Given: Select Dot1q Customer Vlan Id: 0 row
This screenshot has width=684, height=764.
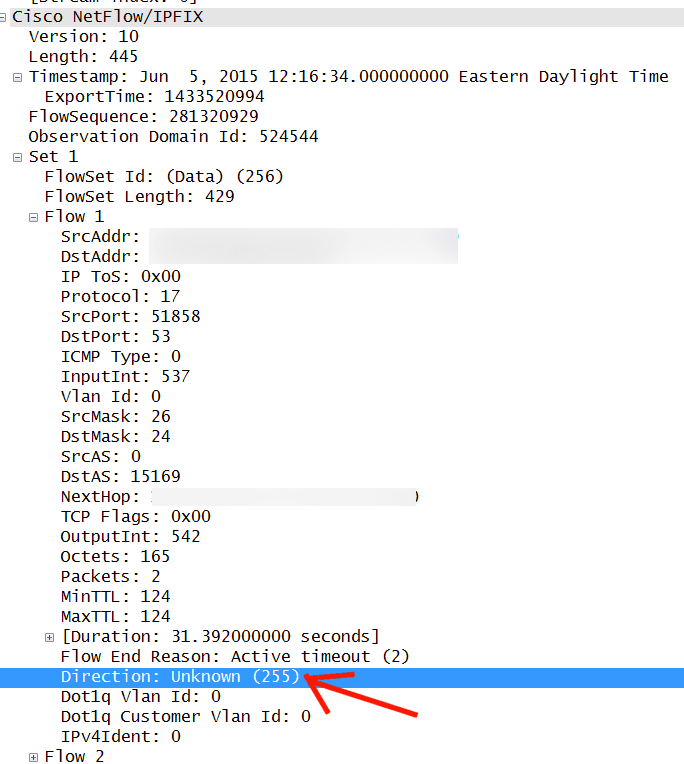Looking at the screenshot, I should (x=186, y=716).
